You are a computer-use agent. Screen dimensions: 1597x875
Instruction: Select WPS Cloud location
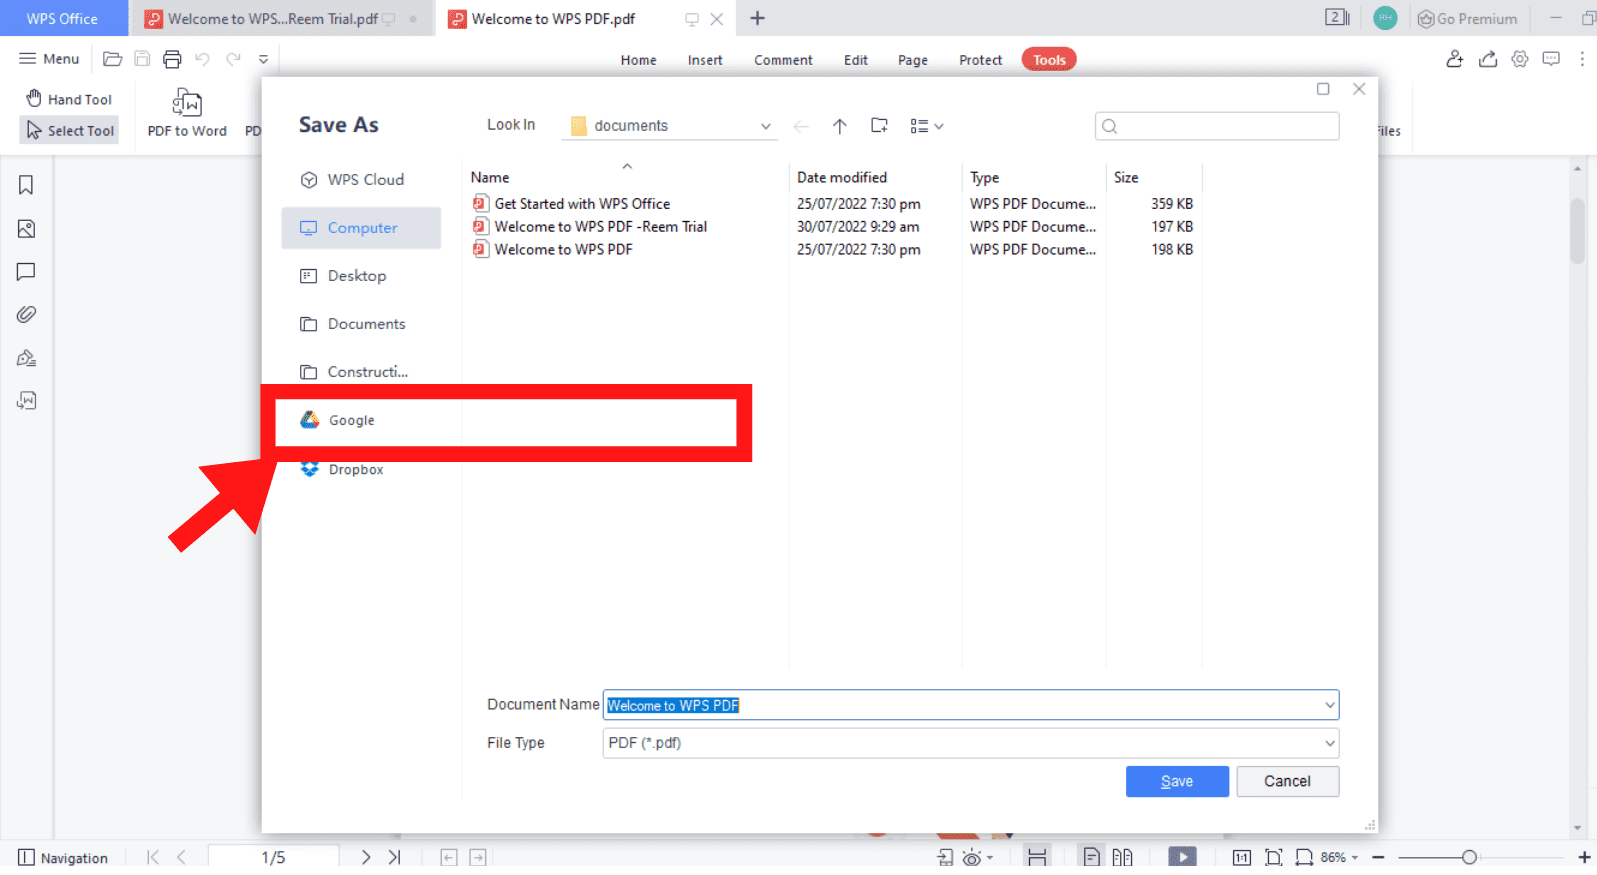(x=361, y=180)
